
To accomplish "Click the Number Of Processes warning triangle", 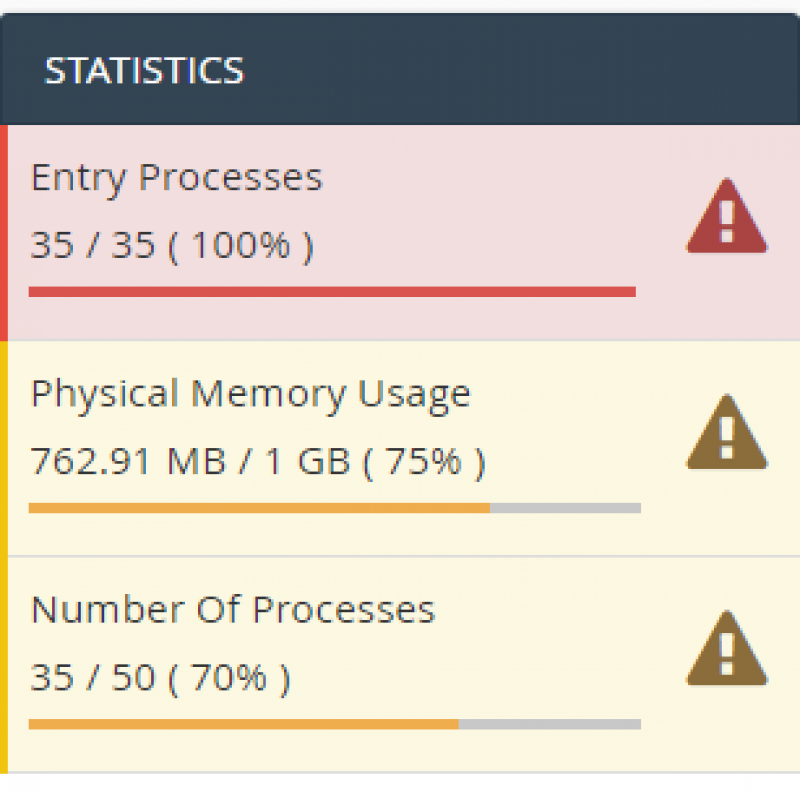I will pos(726,649).
